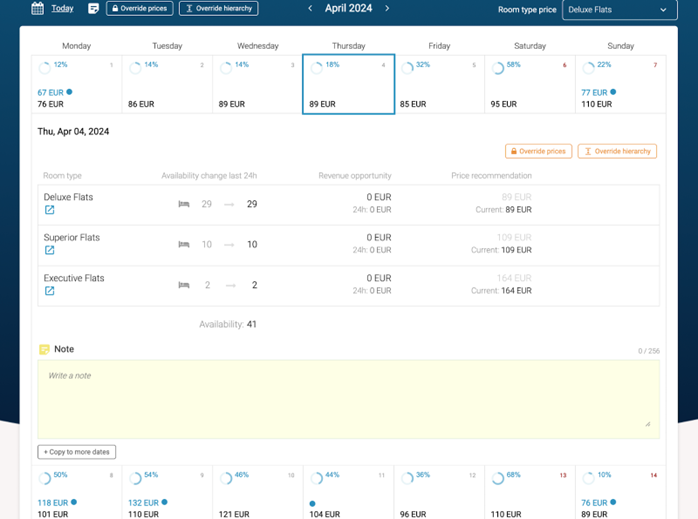Focus the Write a note text area
Screen dimensions: 698x519
coord(349,399)
